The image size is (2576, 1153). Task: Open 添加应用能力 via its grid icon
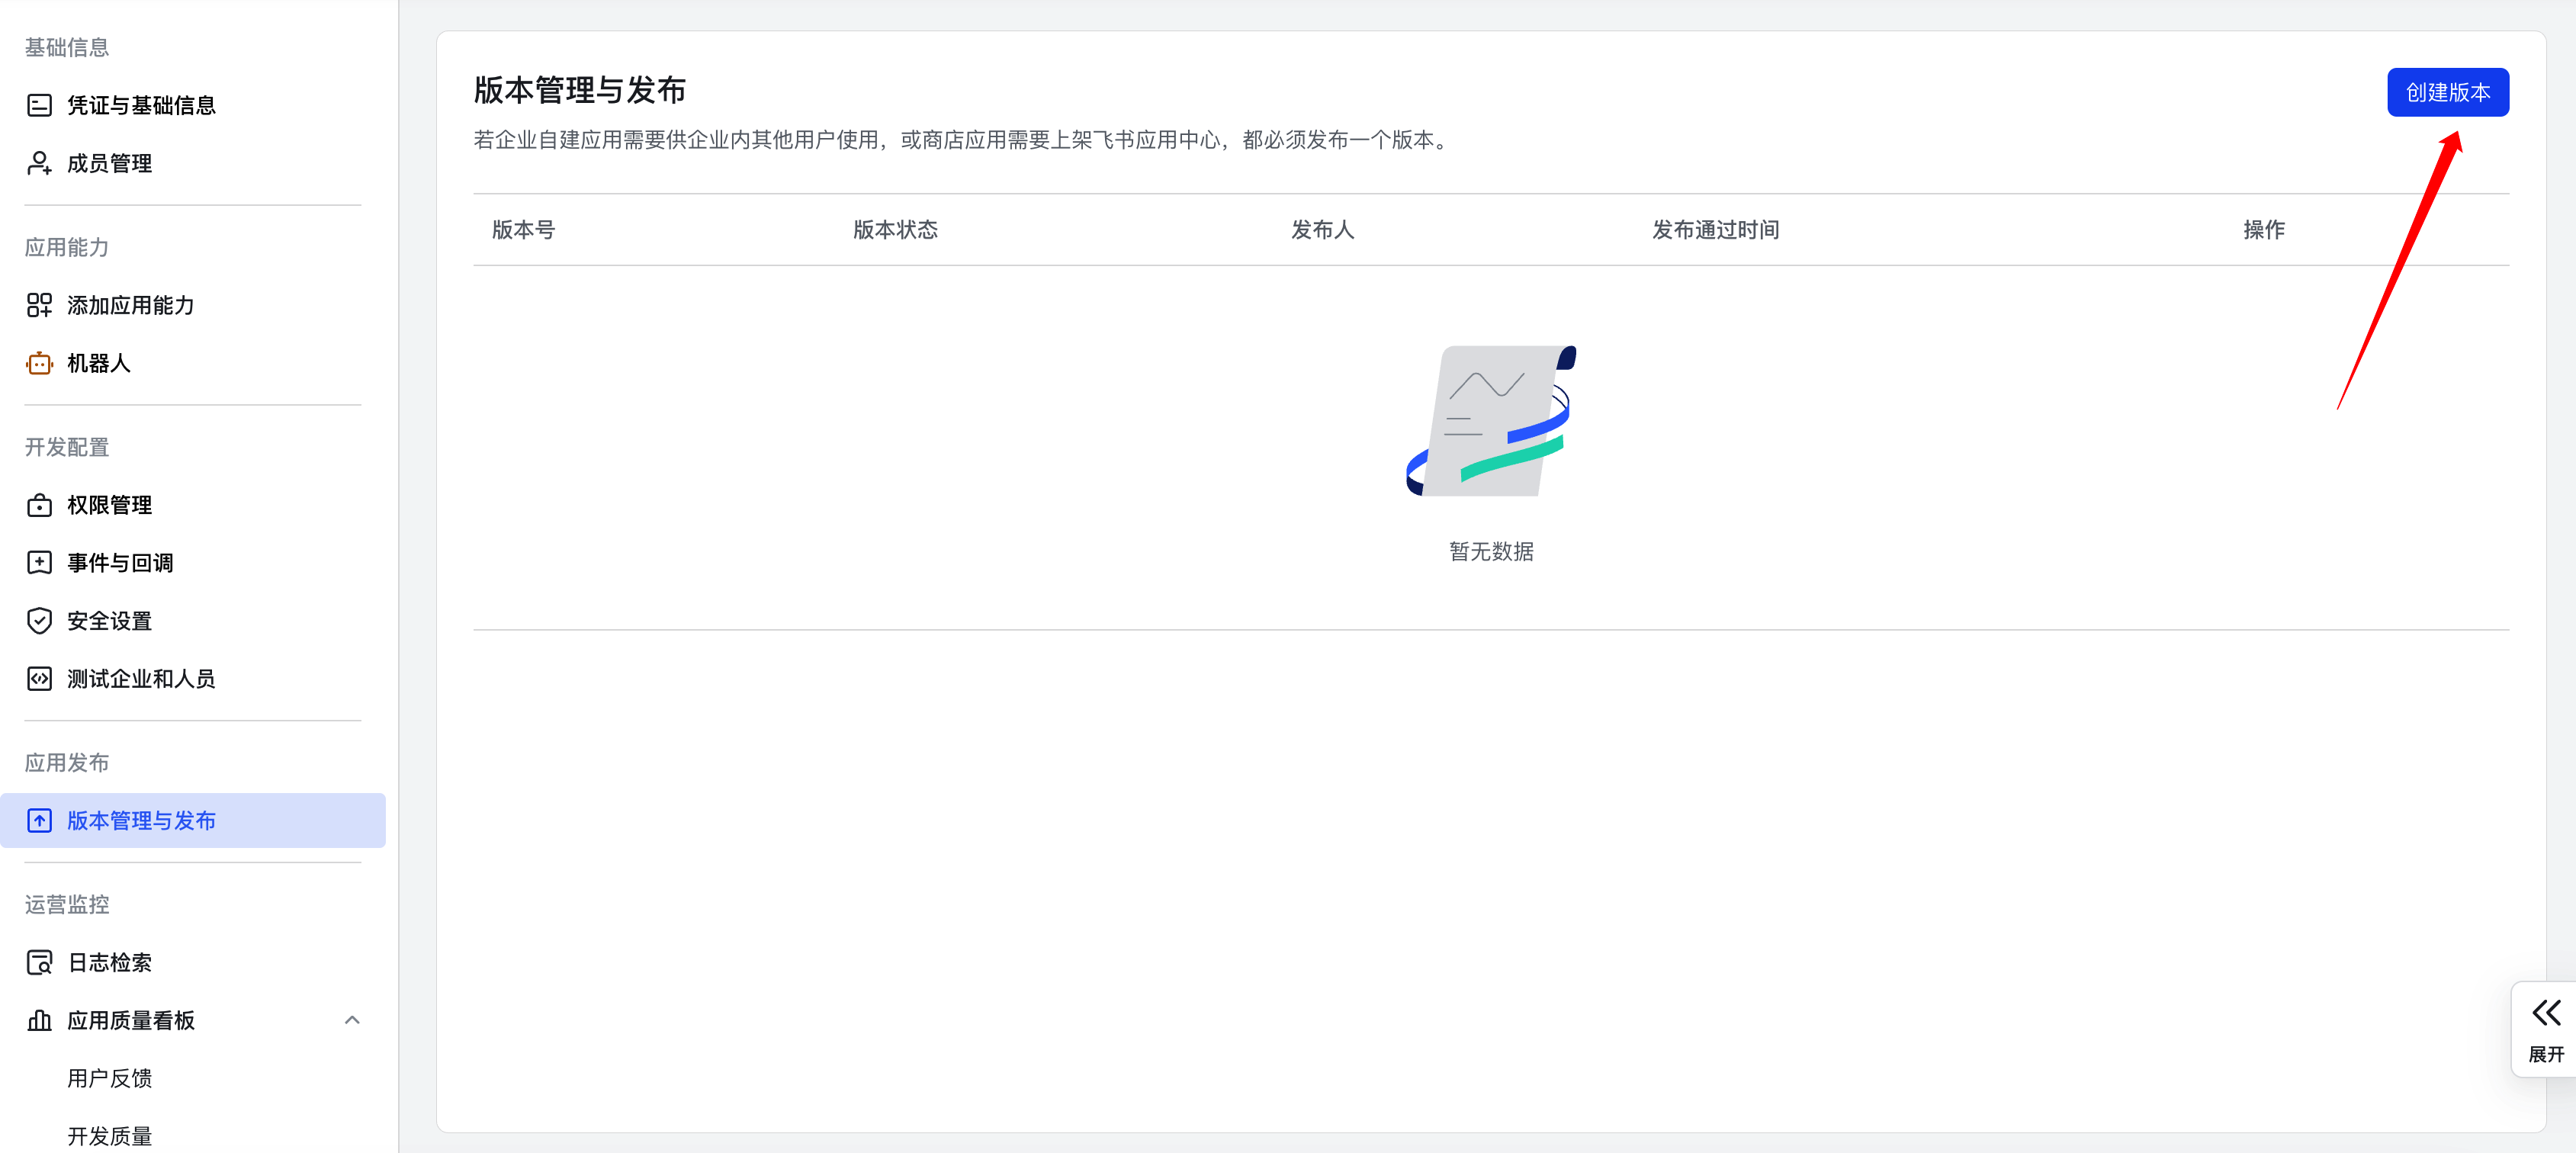39,305
